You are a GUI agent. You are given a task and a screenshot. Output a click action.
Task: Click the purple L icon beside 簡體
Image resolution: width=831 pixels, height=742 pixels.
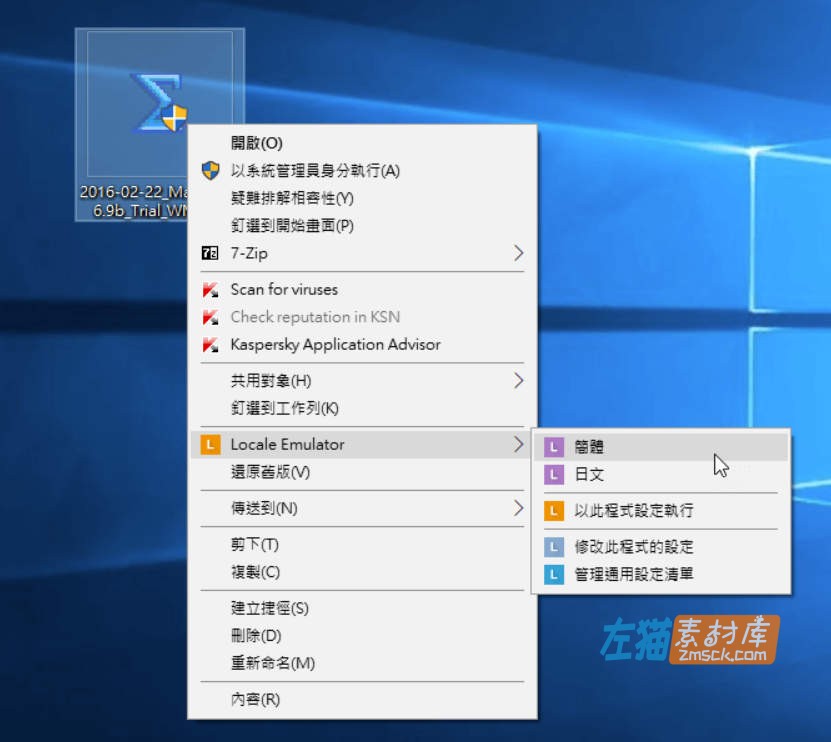coord(554,447)
